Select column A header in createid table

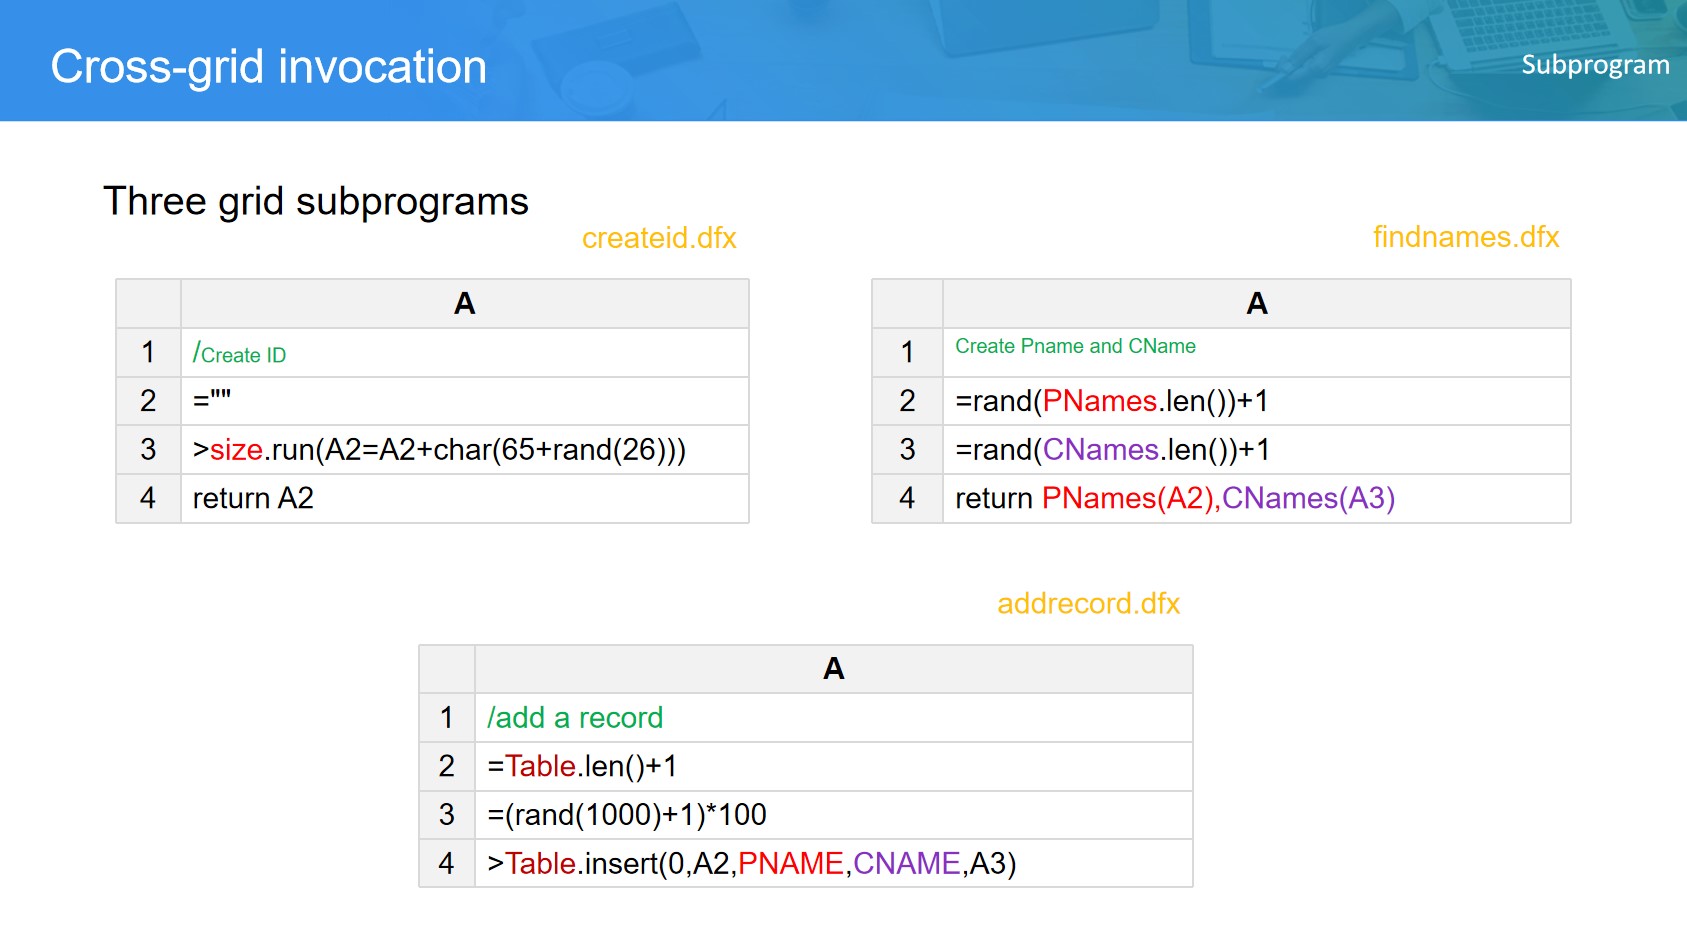[464, 304]
